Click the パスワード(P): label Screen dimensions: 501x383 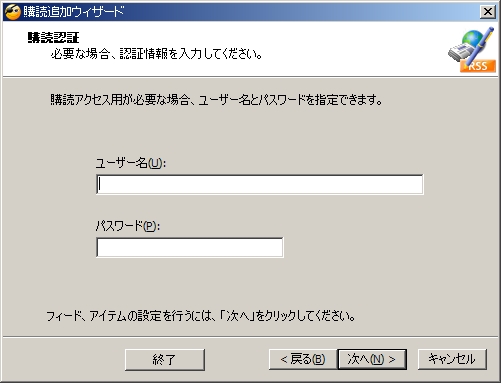[x=128, y=226]
